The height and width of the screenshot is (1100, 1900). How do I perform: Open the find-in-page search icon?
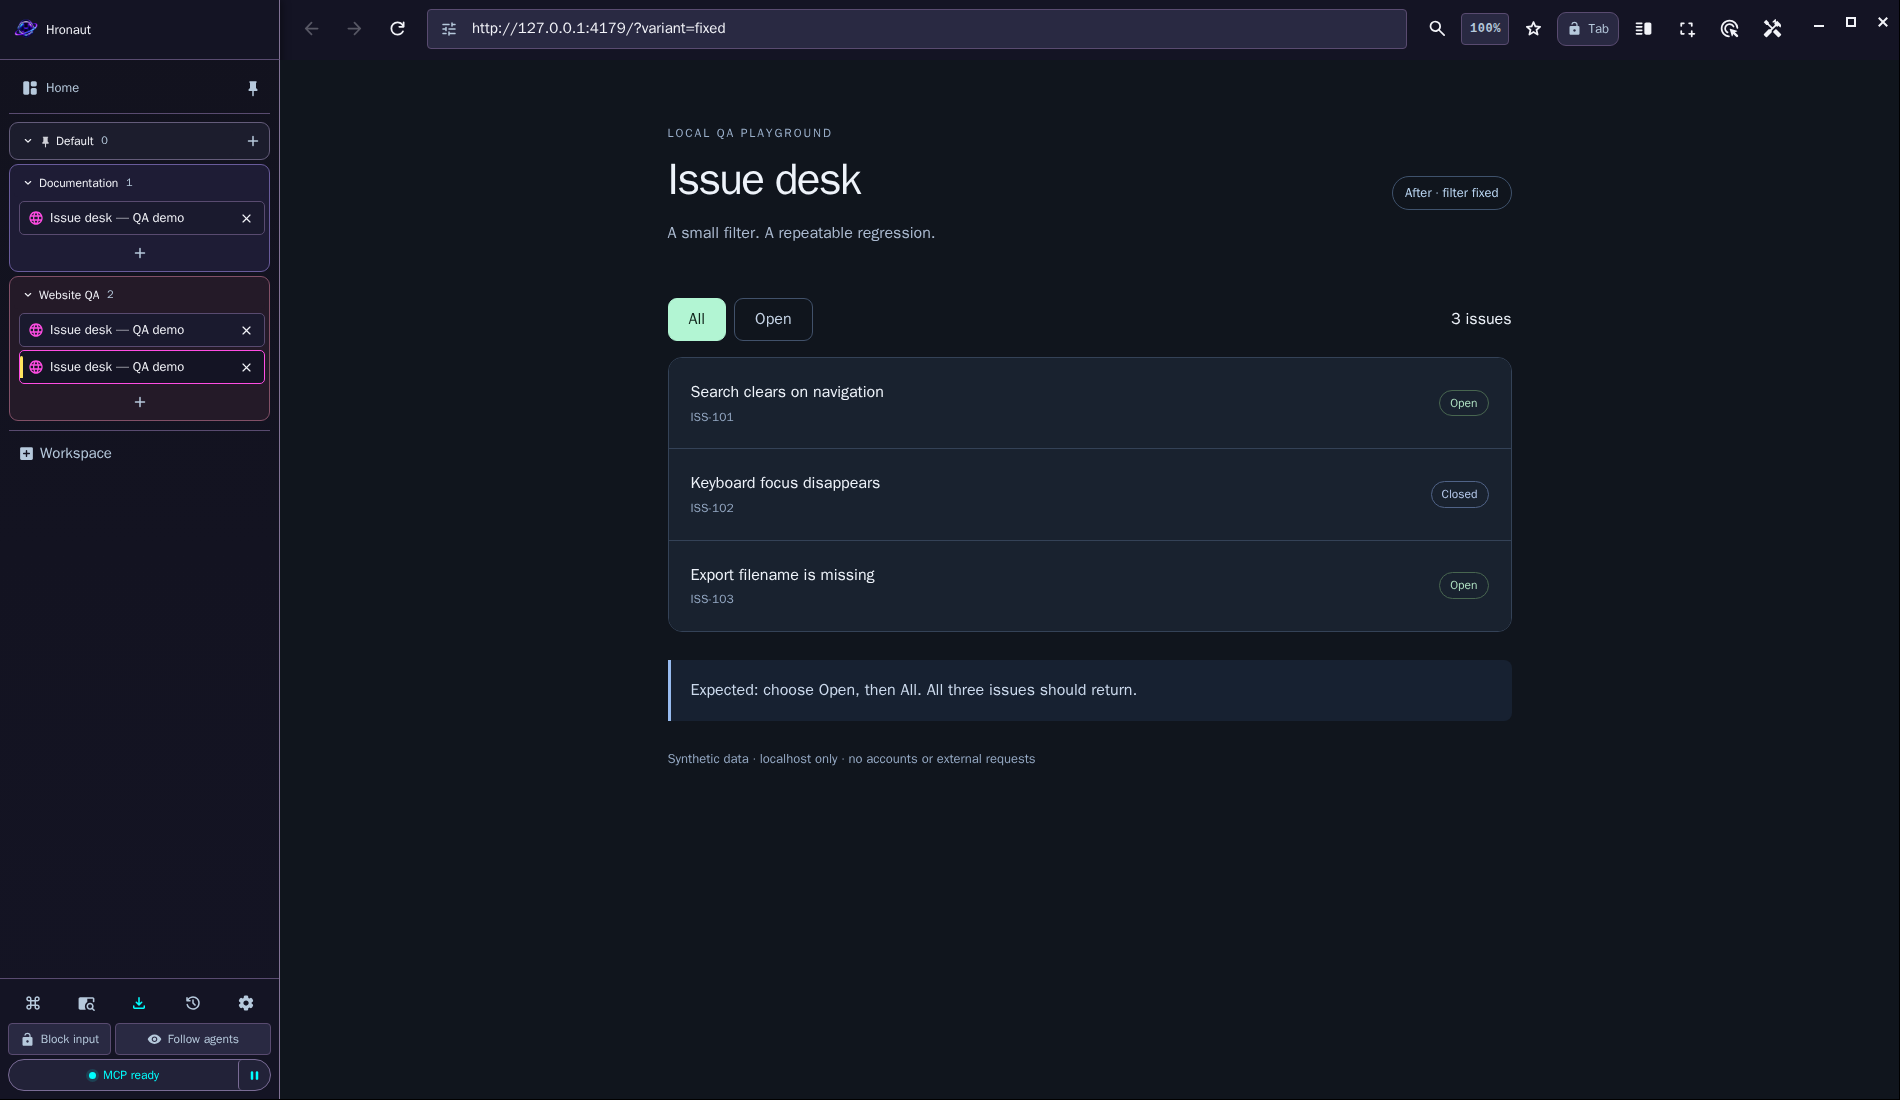(x=1437, y=29)
